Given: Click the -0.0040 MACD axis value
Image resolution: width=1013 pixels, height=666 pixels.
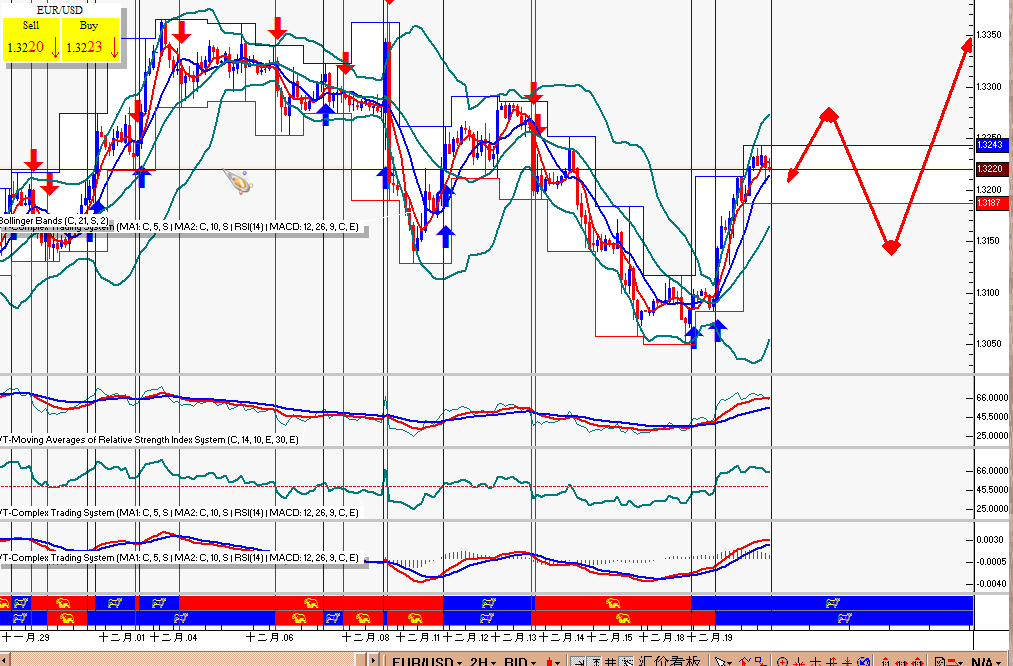Looking at the screenshot, I should tap(990, 584).
